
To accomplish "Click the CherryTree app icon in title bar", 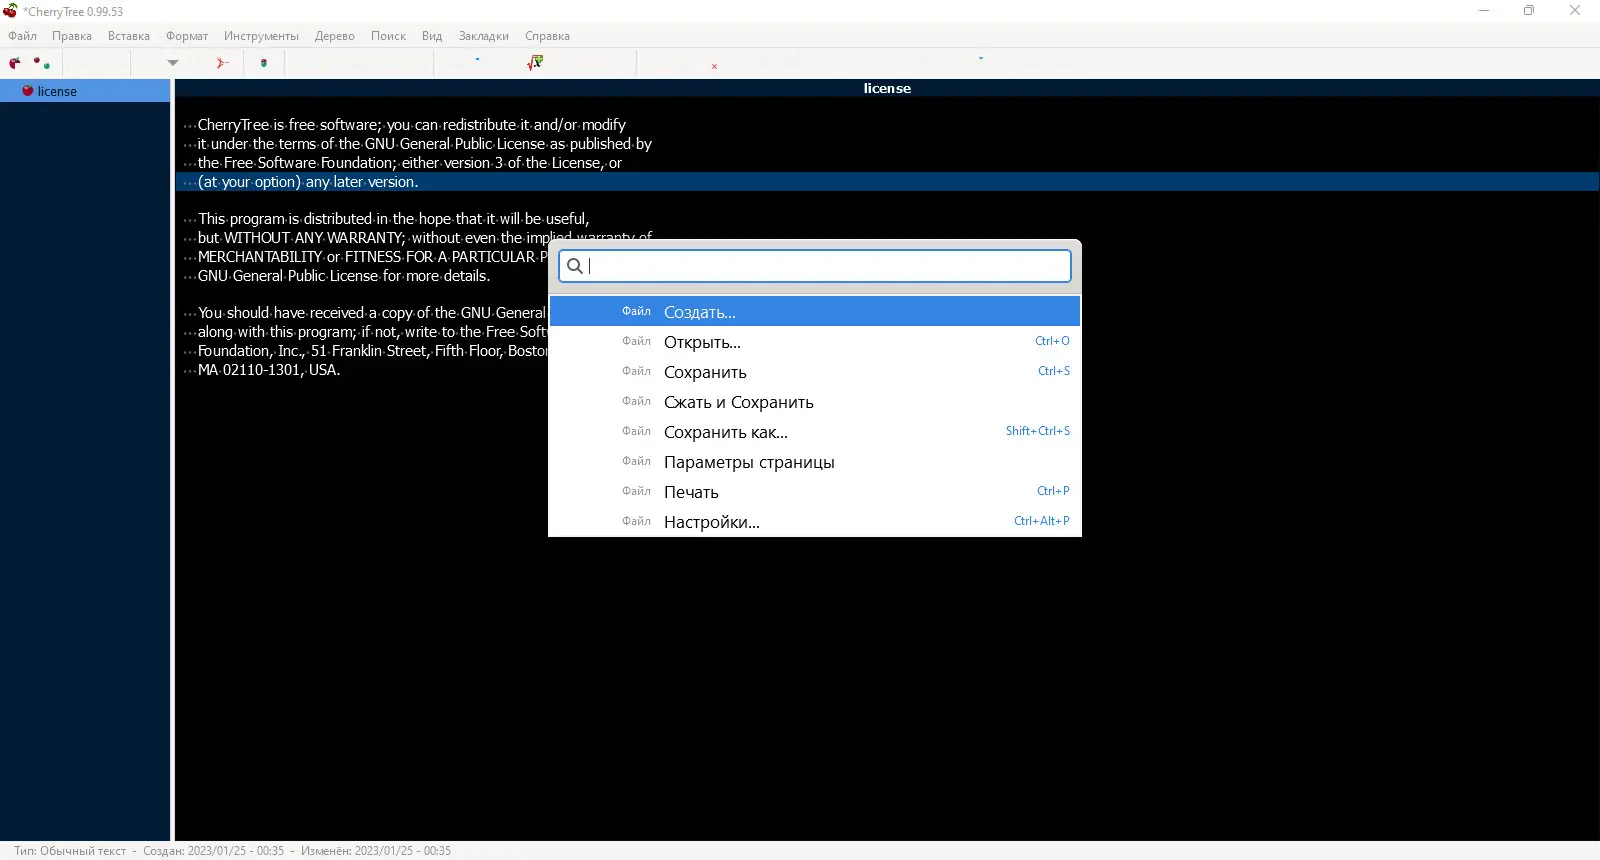I will [x=11, y=11].
